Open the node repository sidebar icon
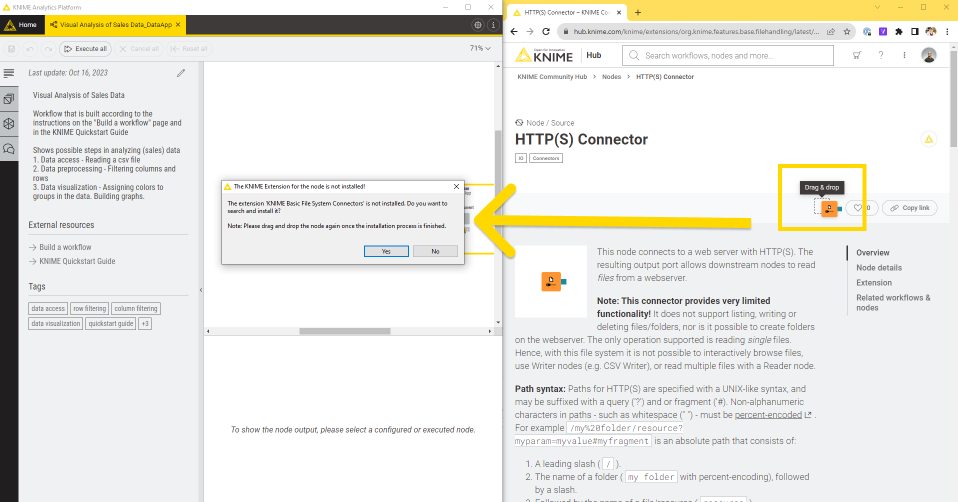The width and height of the screenshot is (958, 502). coord(9,99)
